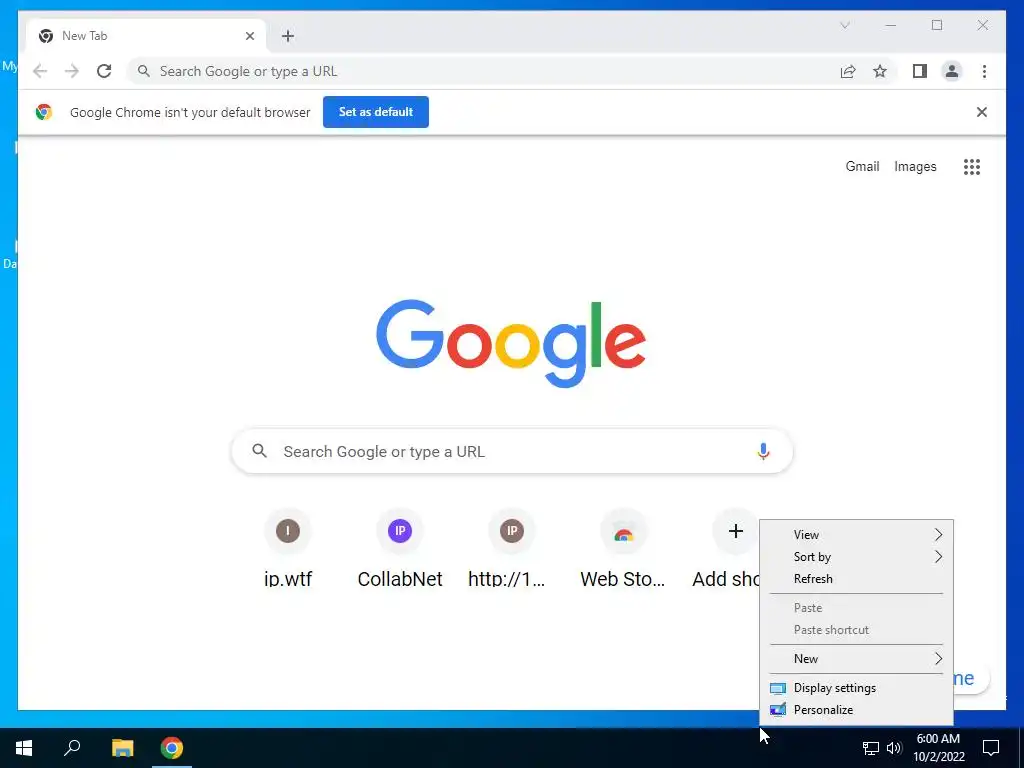Open the share this page icon
Image resolution: width=1024 pixels, height=768 pixels.
click(848, 71)
